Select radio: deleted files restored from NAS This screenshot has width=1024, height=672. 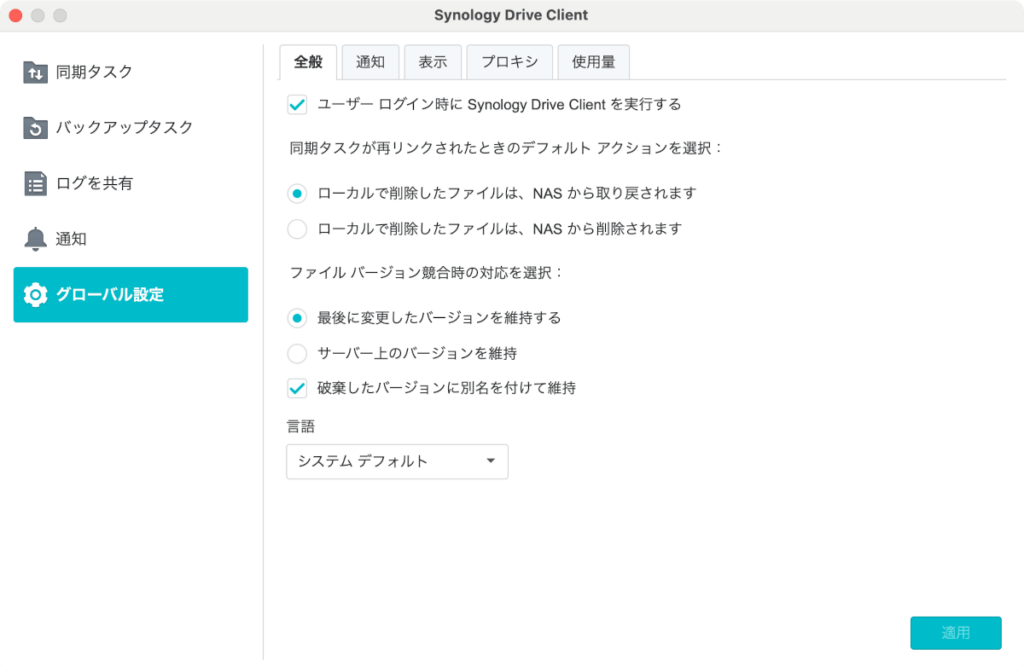(x=297, y=193)
